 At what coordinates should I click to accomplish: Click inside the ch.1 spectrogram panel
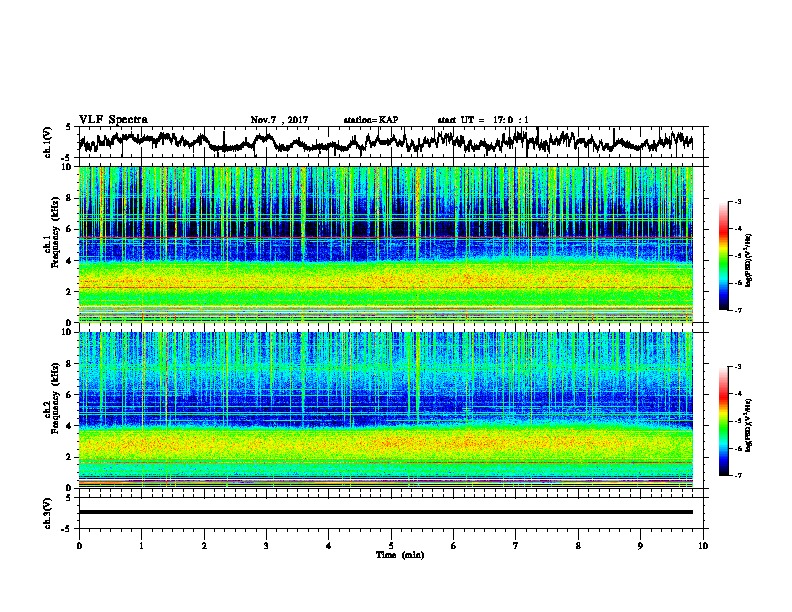pos(386,244)
